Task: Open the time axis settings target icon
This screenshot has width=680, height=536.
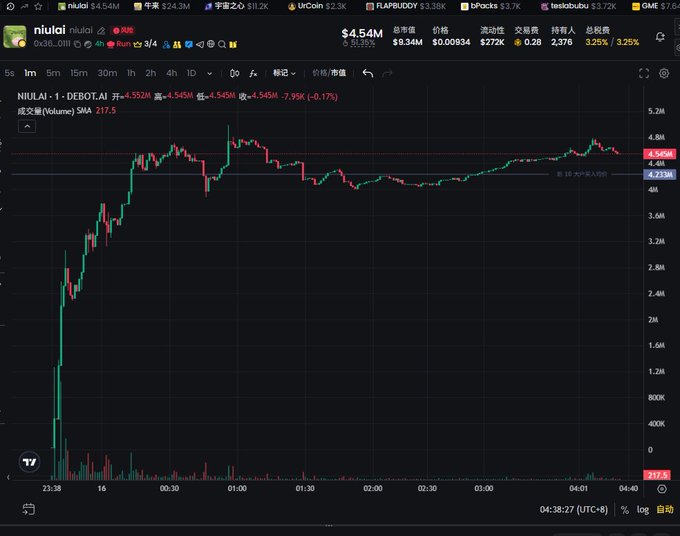Action: pyautogui.click(x=662, y=489)
